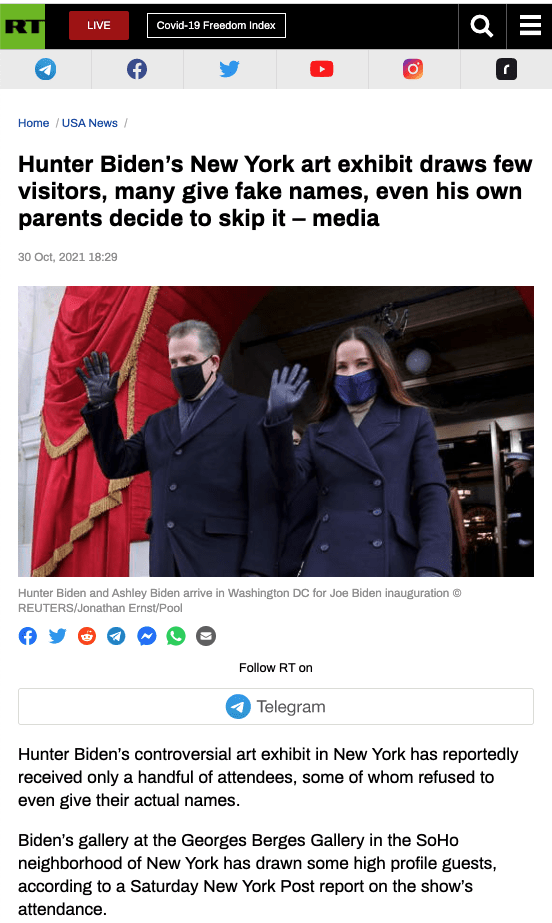Click the red LIVE button
The width and height of the screenshot is (552, 923).
point(99,26)
